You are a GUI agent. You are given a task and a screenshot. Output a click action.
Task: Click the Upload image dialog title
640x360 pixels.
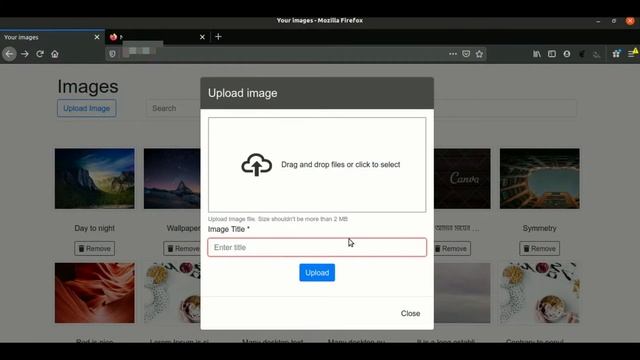click(x=242, y=93)
